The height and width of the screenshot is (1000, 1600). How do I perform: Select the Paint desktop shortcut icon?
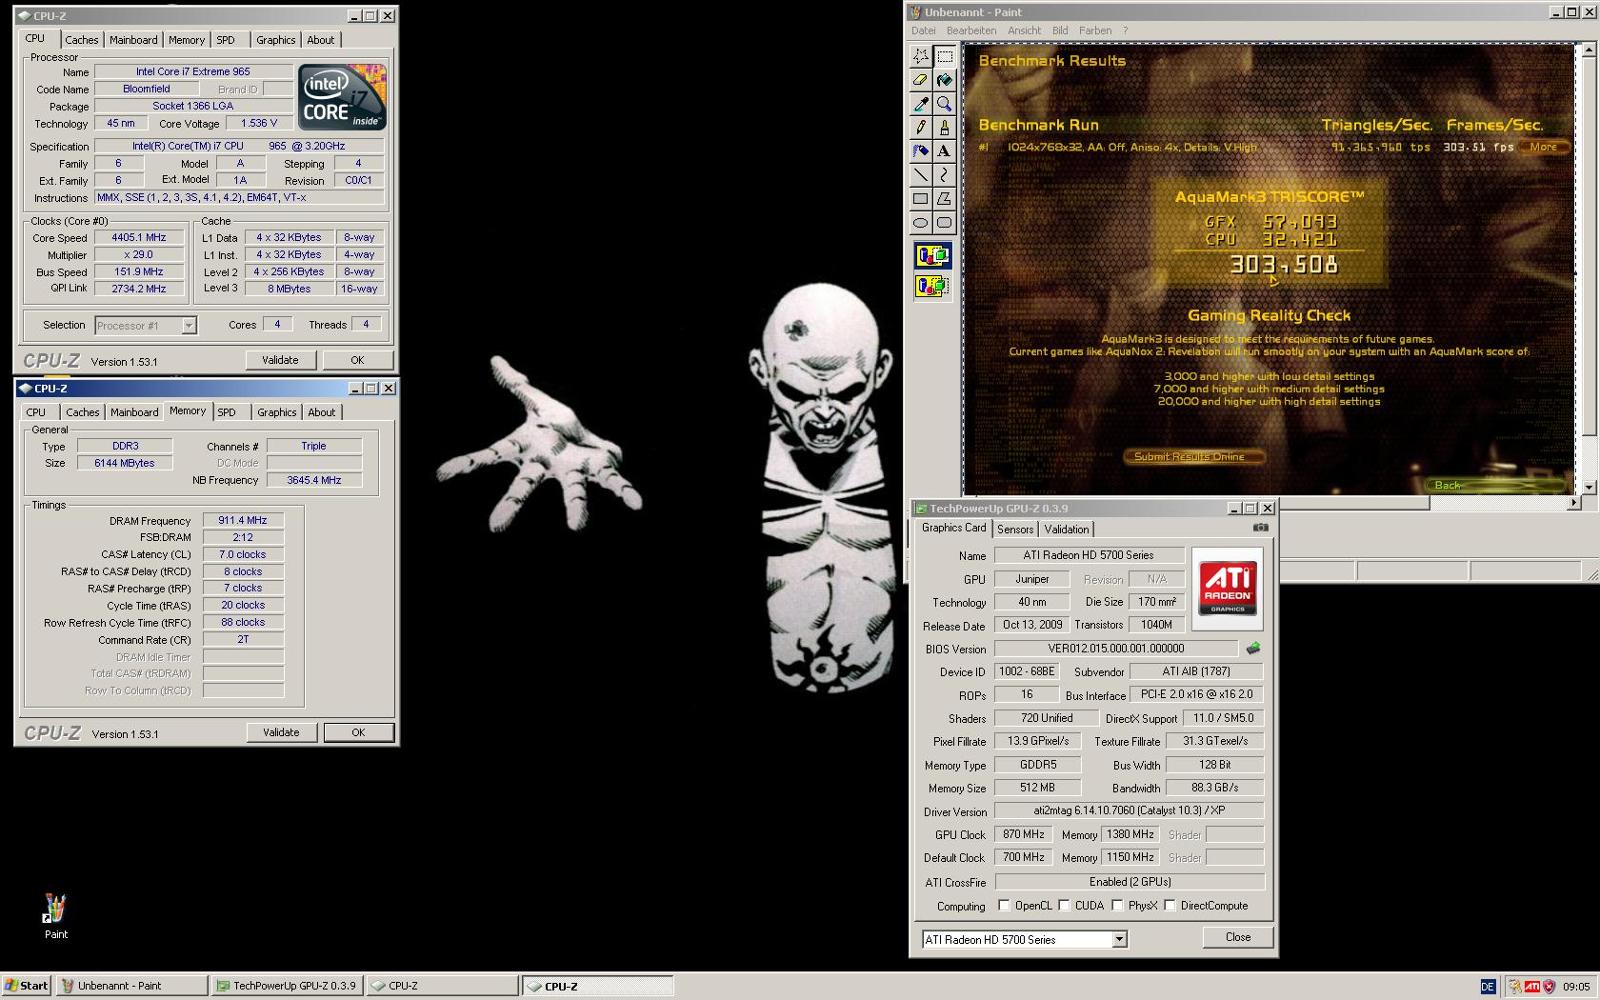[56, 916]
